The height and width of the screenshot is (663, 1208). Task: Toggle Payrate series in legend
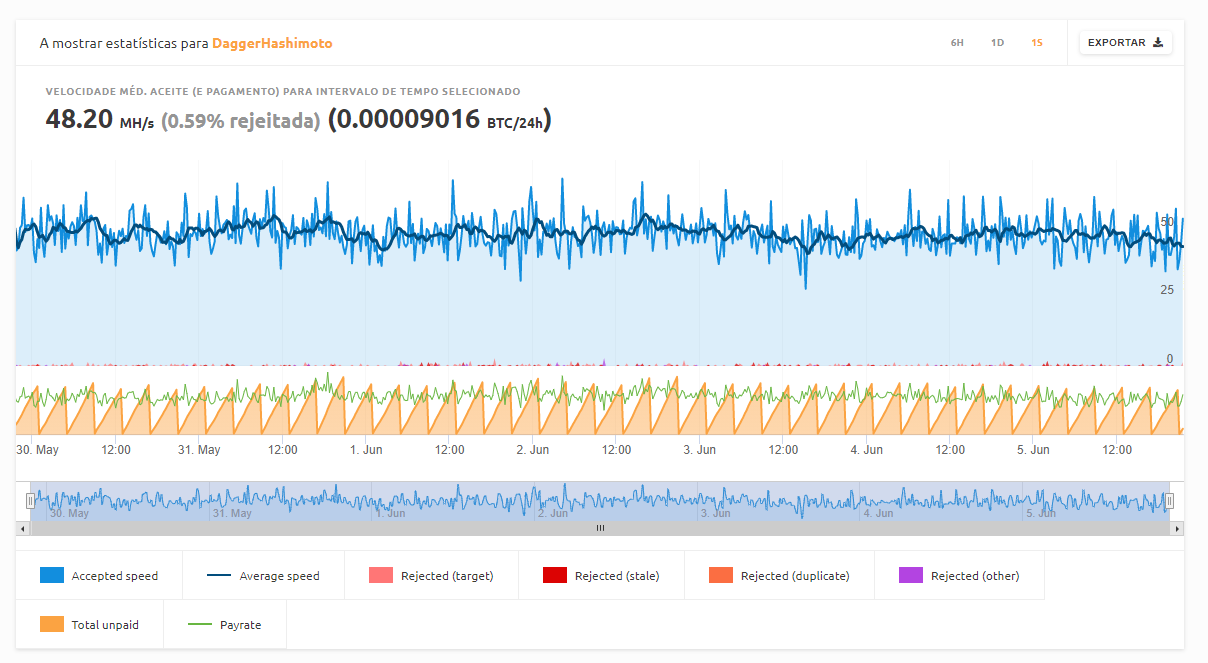tap(225, 624)
